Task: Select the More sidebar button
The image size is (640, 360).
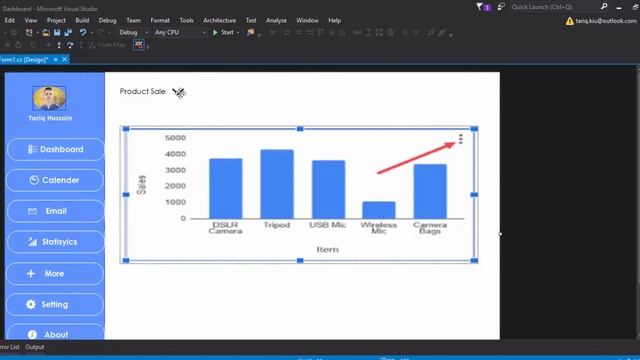Action: pos(55,273)
